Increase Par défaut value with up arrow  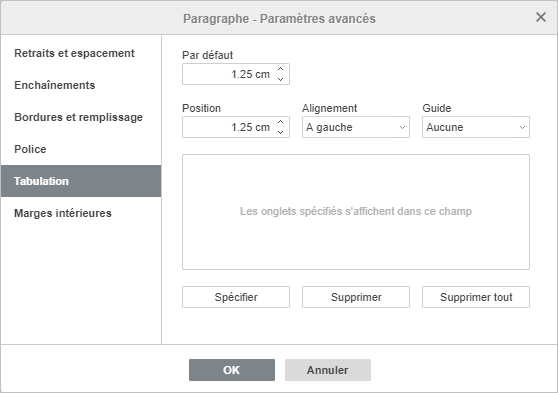[x=280, y=69]
